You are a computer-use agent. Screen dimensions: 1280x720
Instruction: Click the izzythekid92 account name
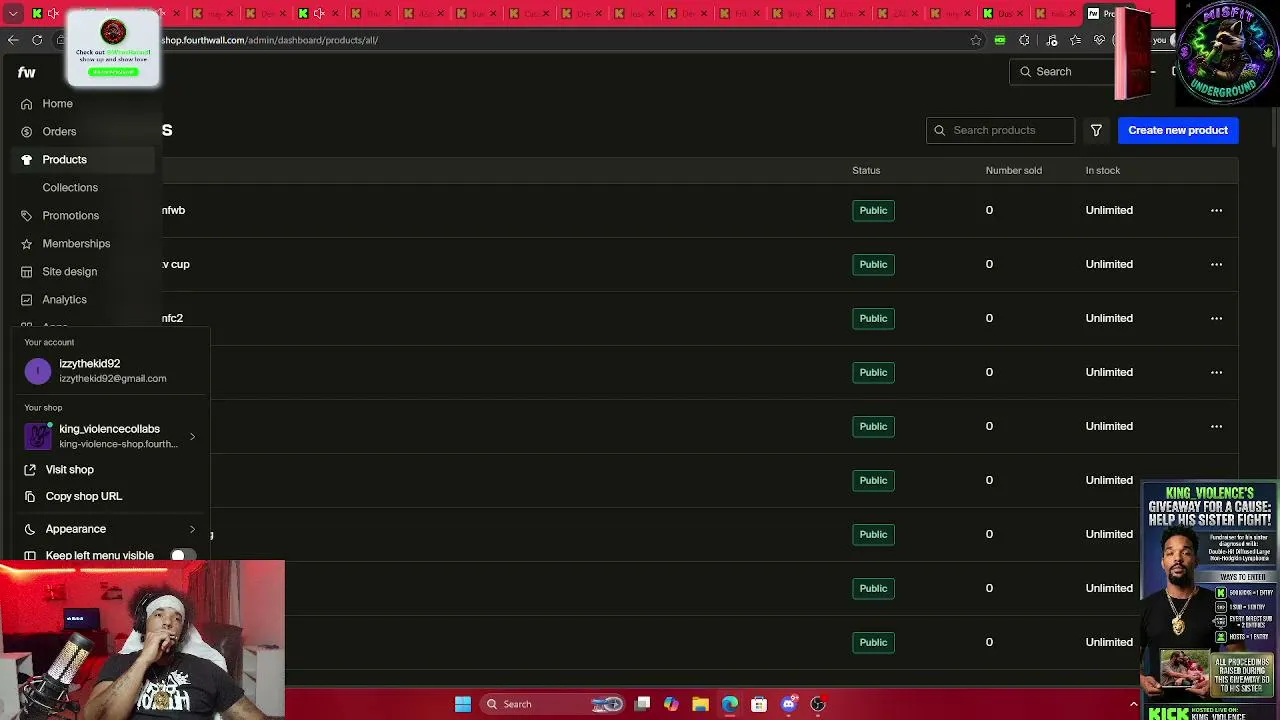coord(90,364)
